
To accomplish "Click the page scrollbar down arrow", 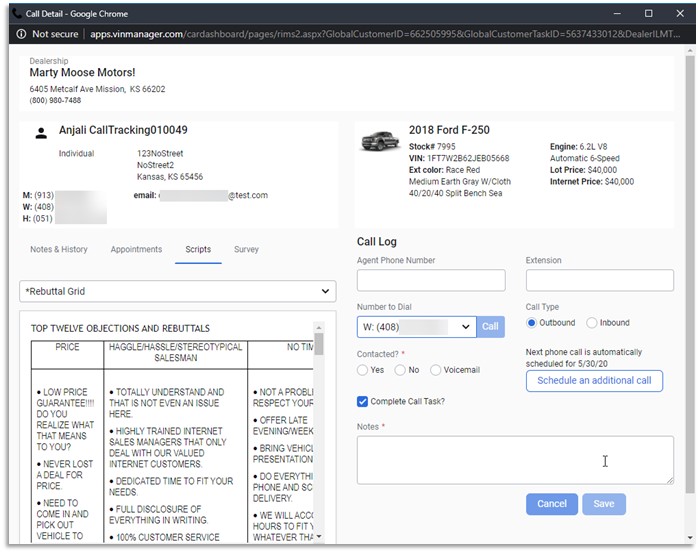I will coord(690,538).
